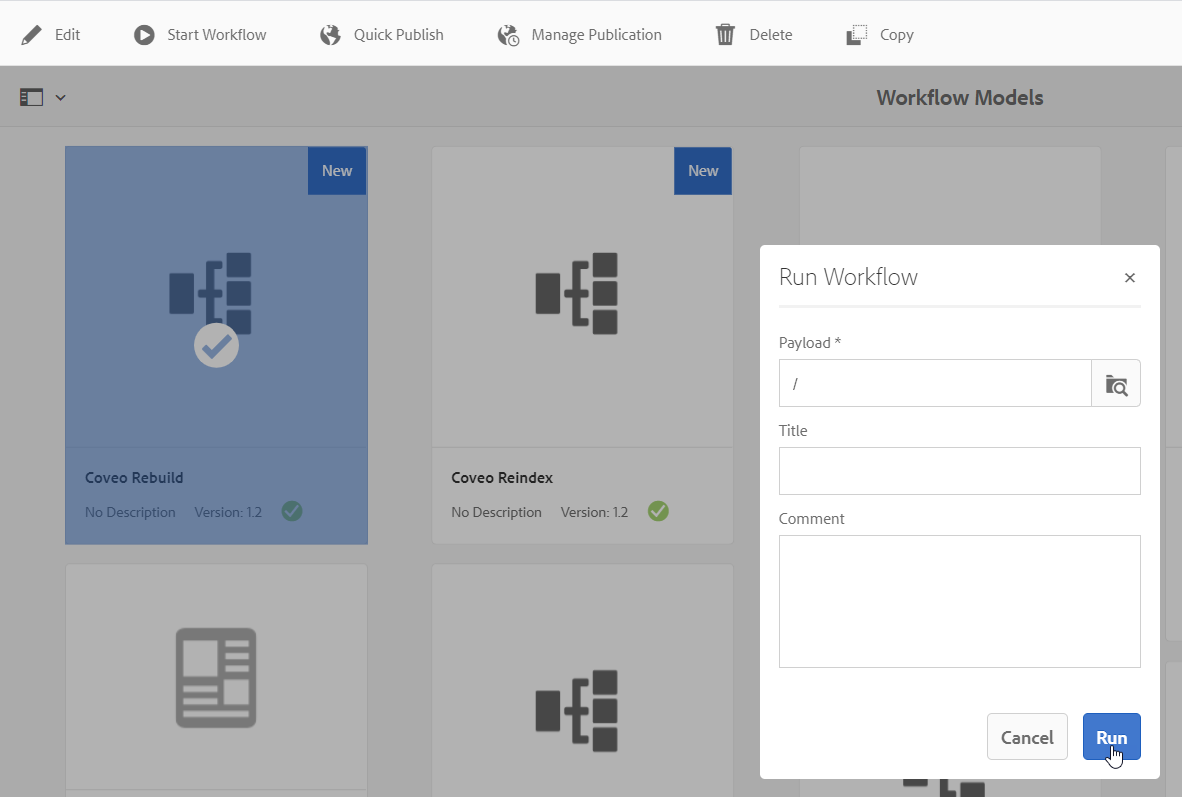1182x797 pixels.
Task: Click the New badge on Coveo Reindex card
Action: (x=703, y=170)
